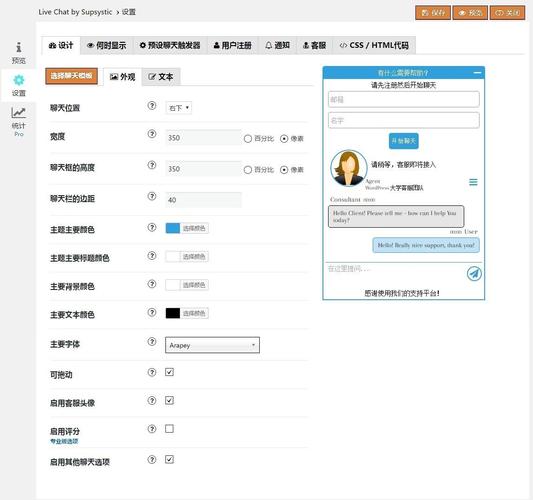This screenshot has height=500, width=533.
Task: Open the 聊天位置 右下 dropdown
Action: 178,108
